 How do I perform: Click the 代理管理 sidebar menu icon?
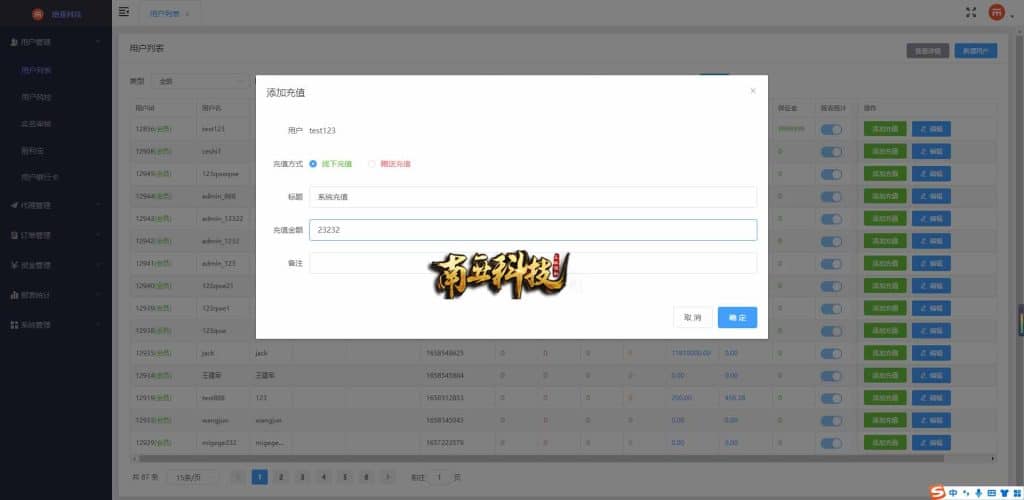click(x=14, y=205)
